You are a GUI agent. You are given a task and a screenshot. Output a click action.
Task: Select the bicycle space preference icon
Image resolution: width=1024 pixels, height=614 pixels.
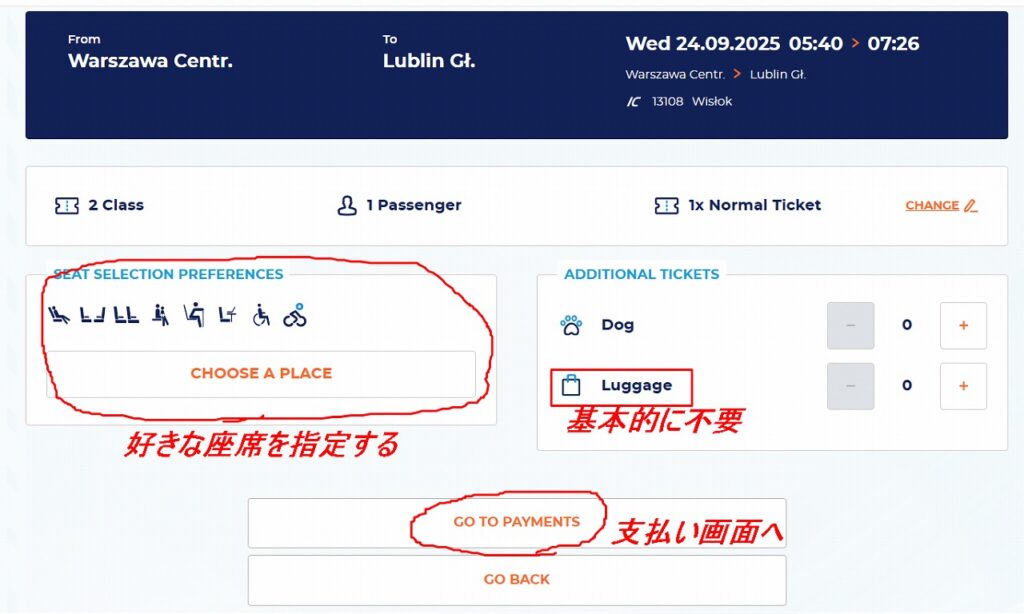point(294,316)
